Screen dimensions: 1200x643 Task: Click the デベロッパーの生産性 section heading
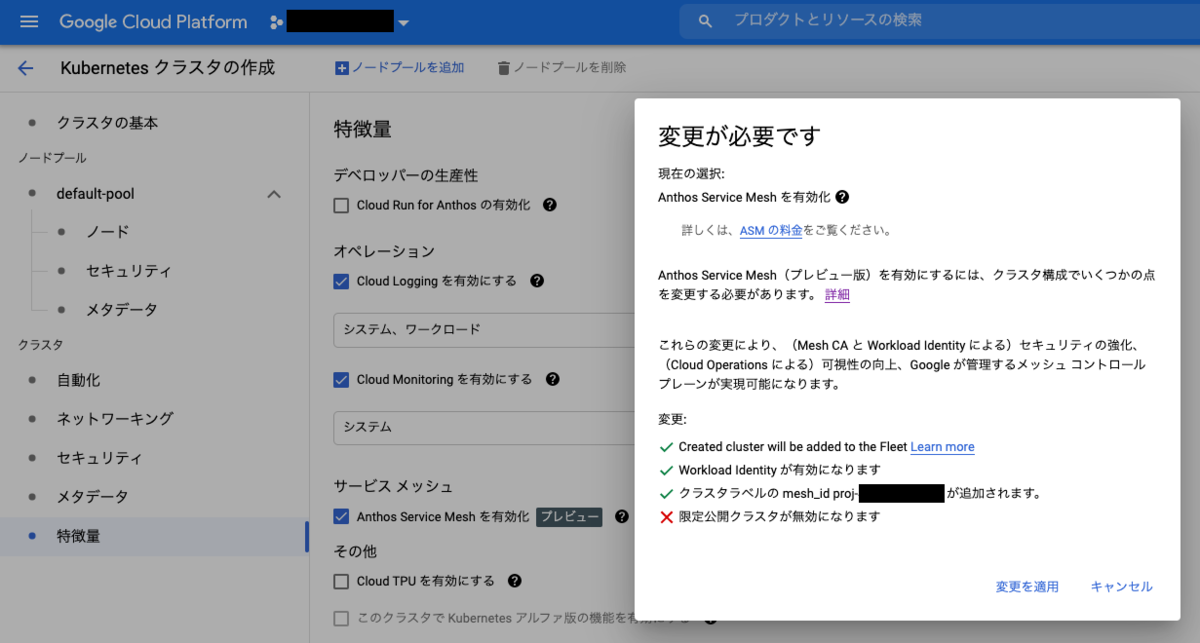coord(406,175)
